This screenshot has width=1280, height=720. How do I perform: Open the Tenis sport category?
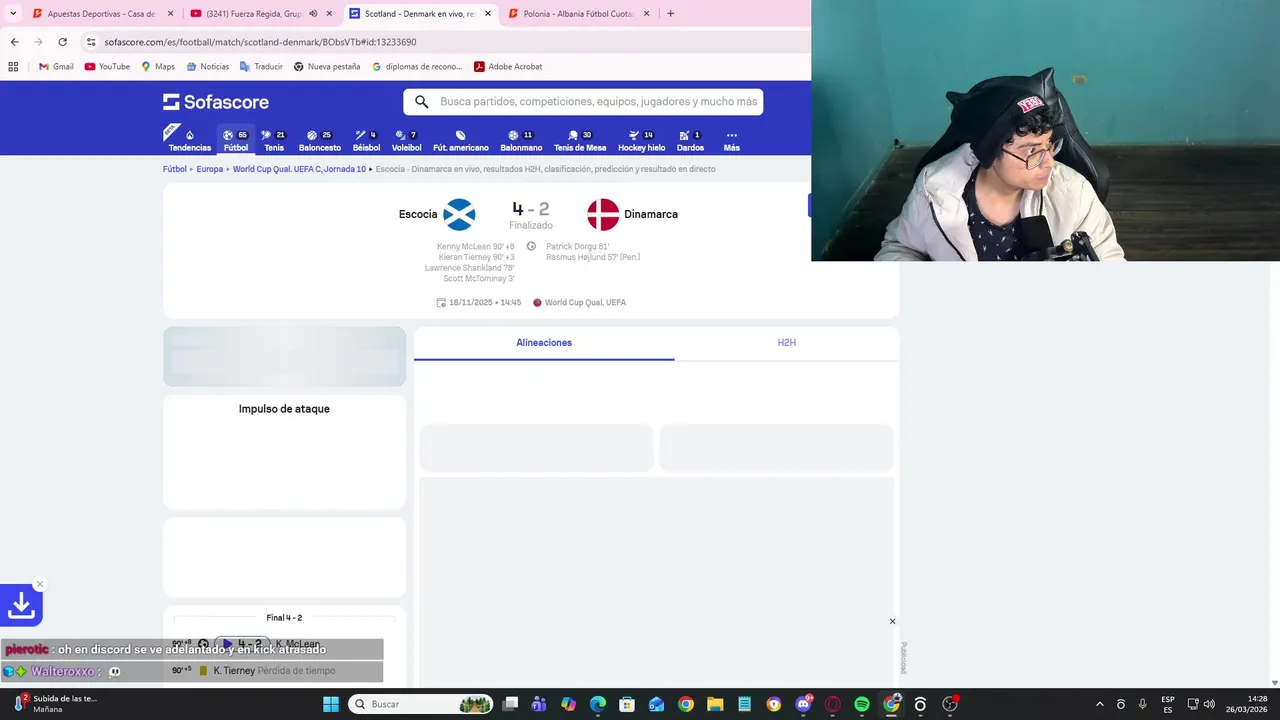tap(273, 141)
